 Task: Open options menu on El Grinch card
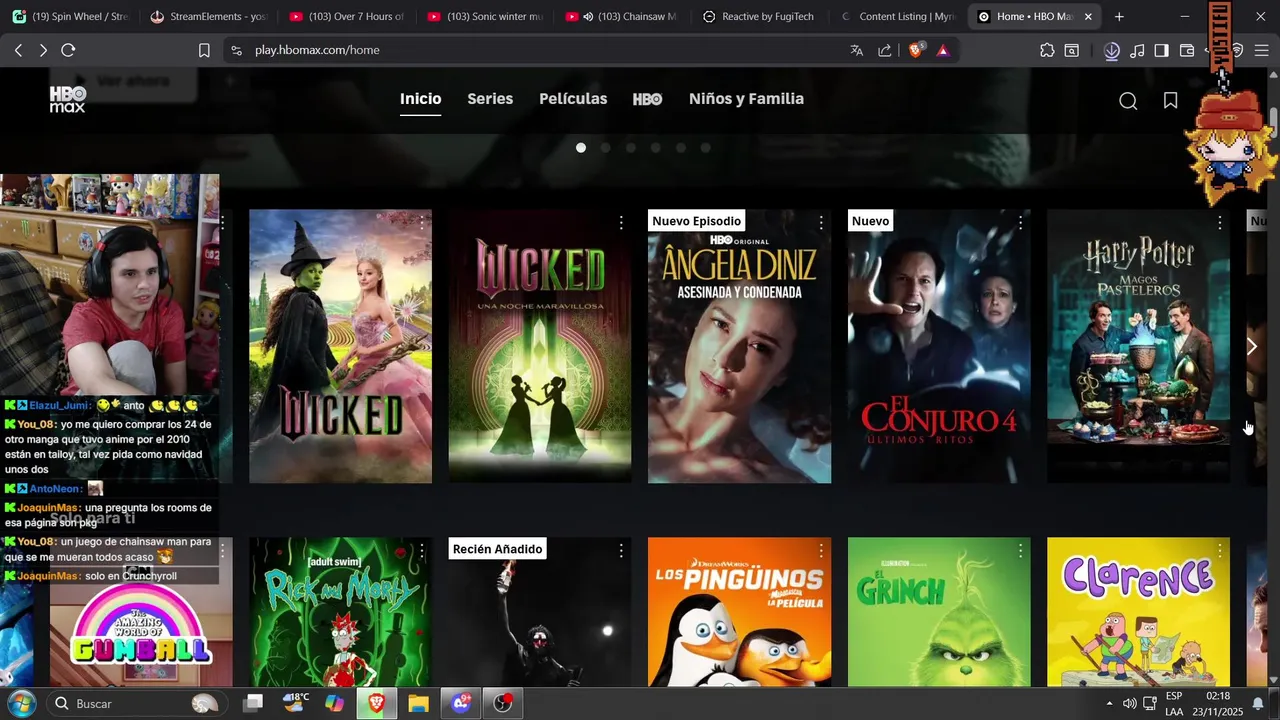pyautogui.click(x=1021, y=550)
